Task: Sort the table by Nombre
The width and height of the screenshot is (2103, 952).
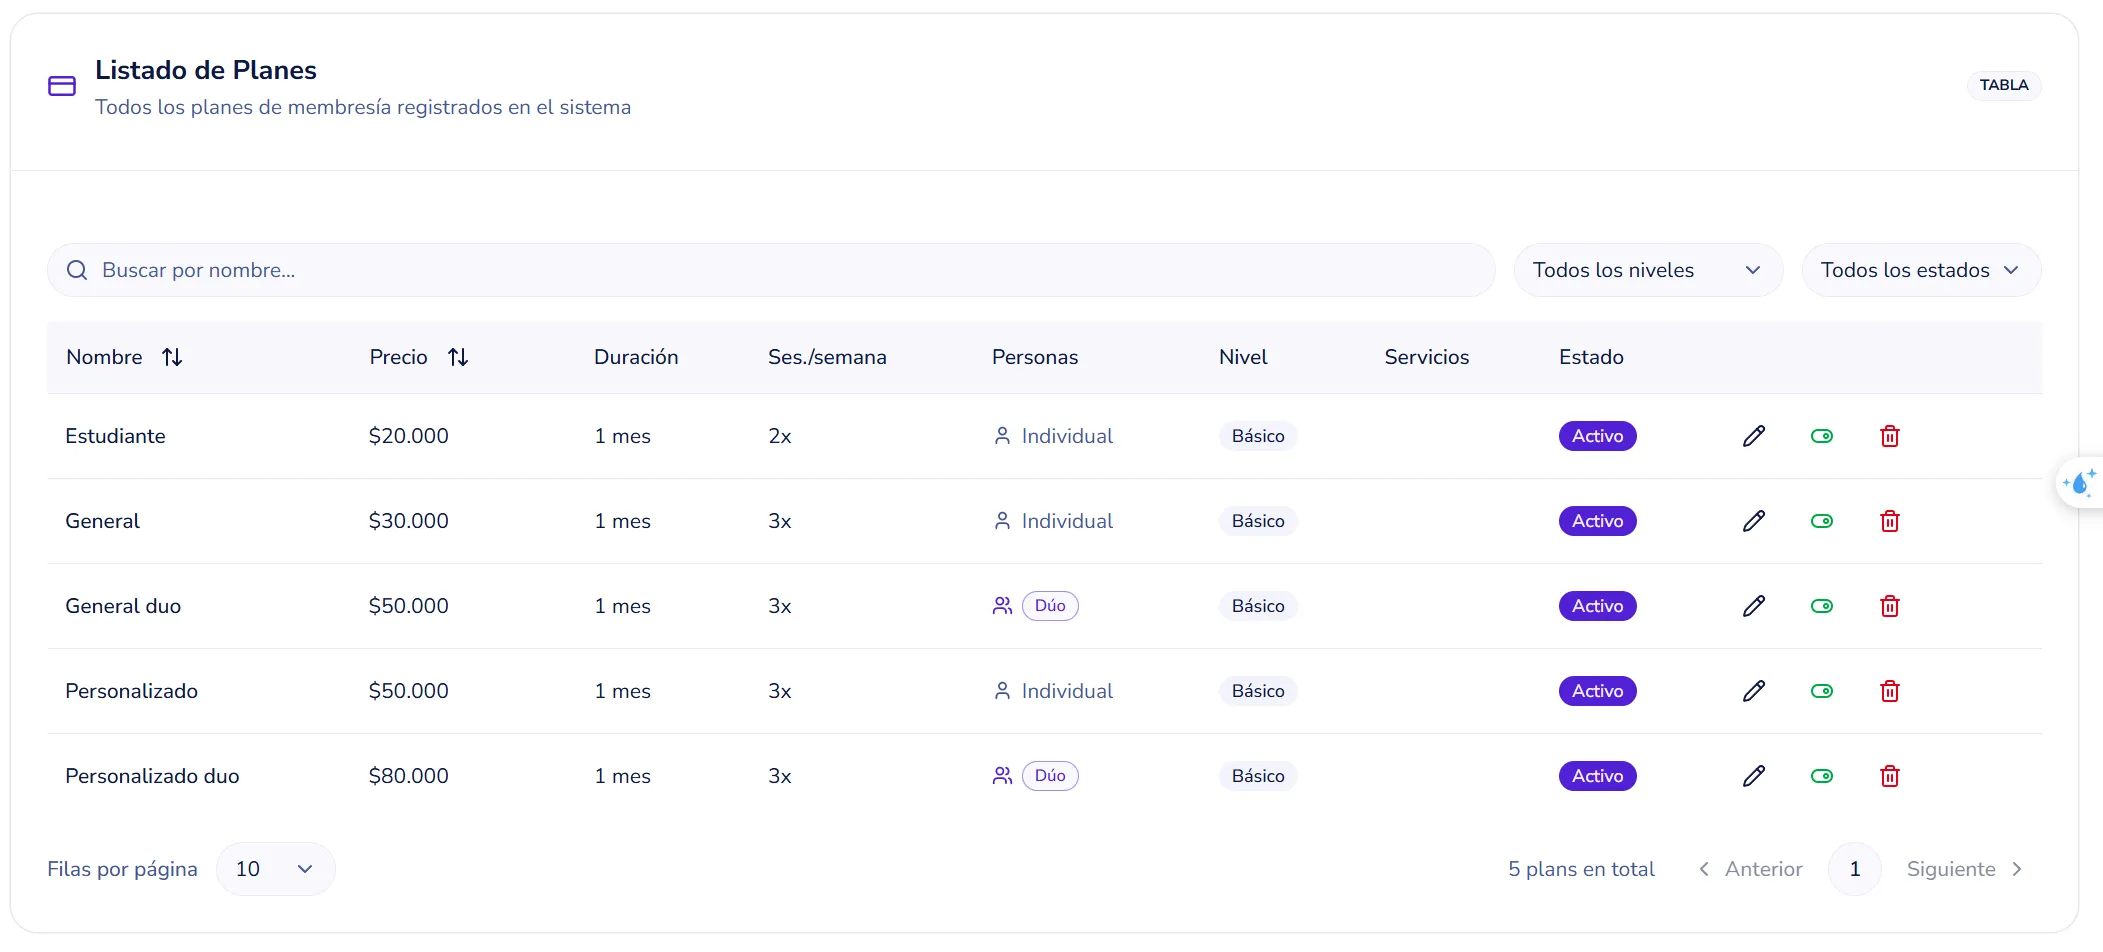Action: pyautogui.click(x=172, y=357)
